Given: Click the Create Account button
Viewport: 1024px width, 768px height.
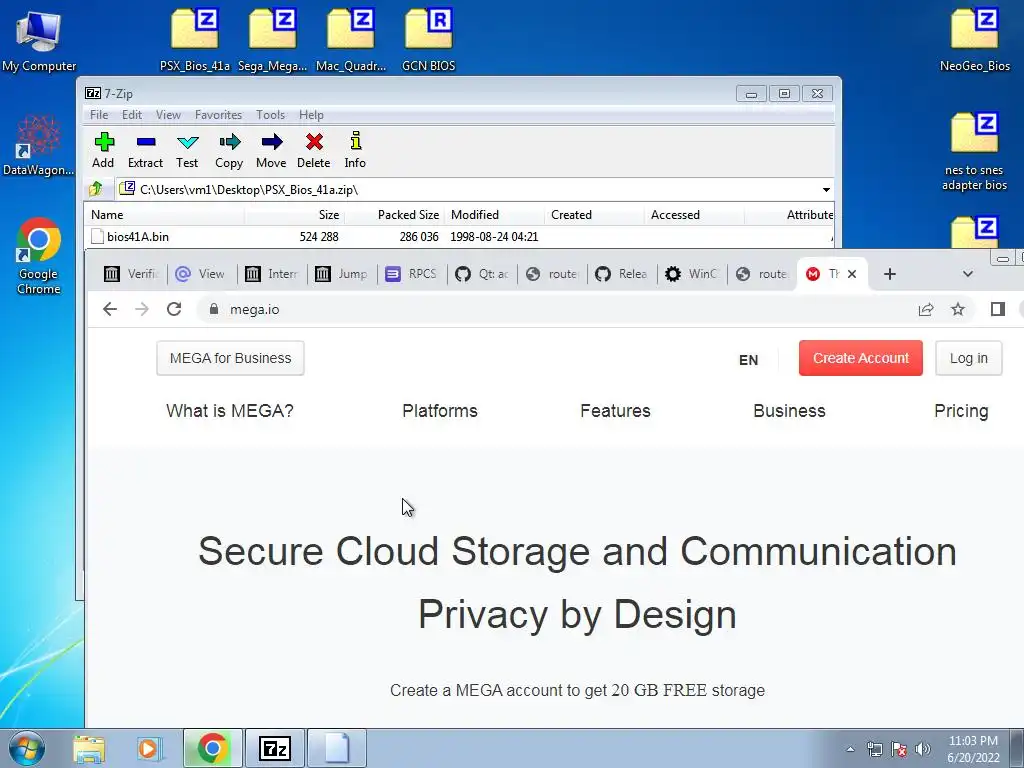Looking at the screenshot, I should pos(861,358).
